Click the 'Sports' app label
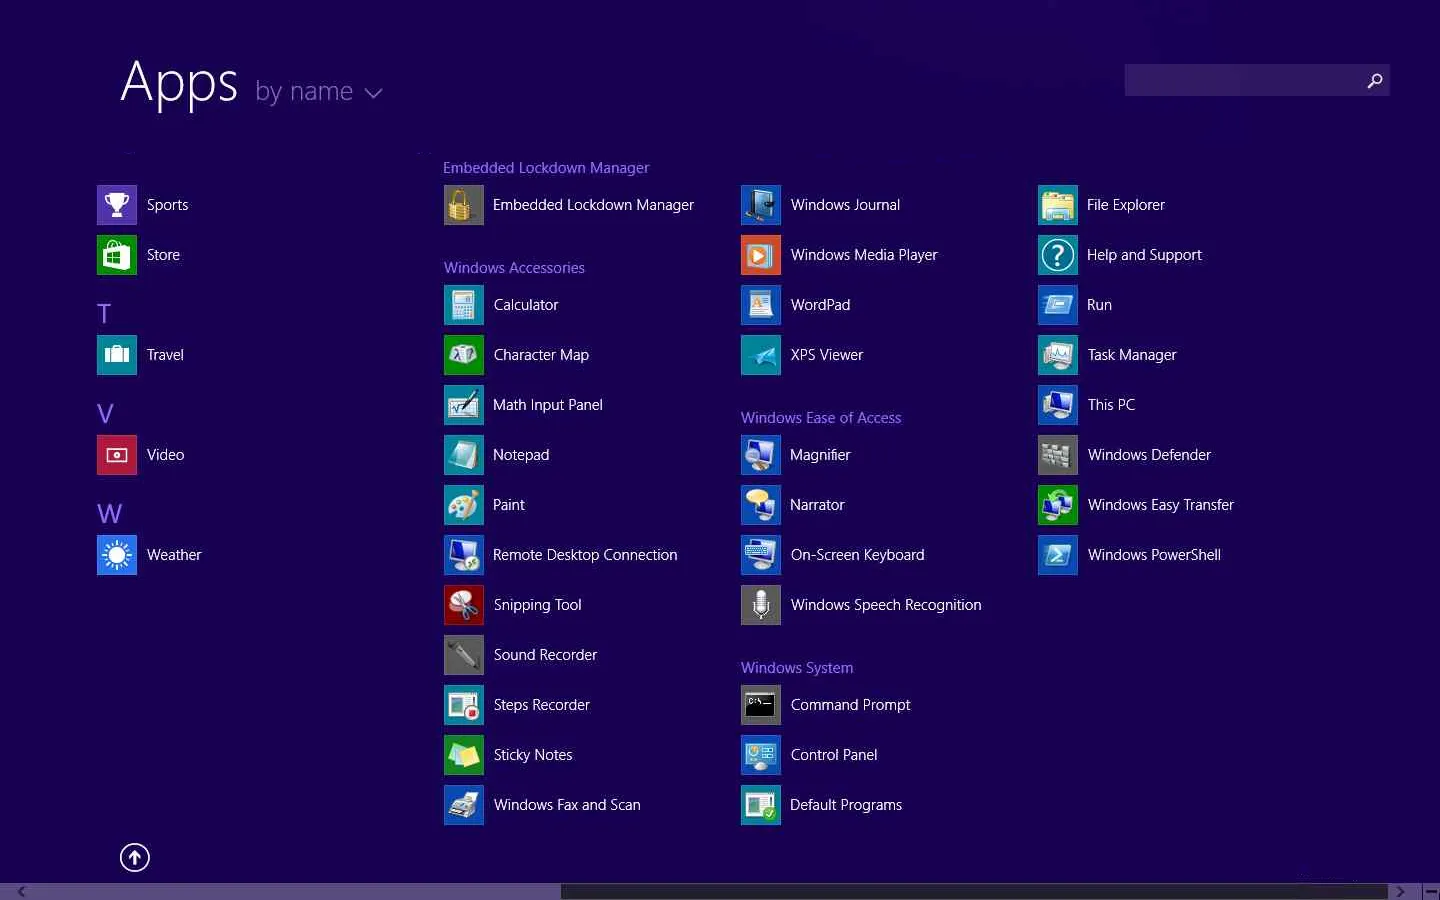 pos(167,205)
